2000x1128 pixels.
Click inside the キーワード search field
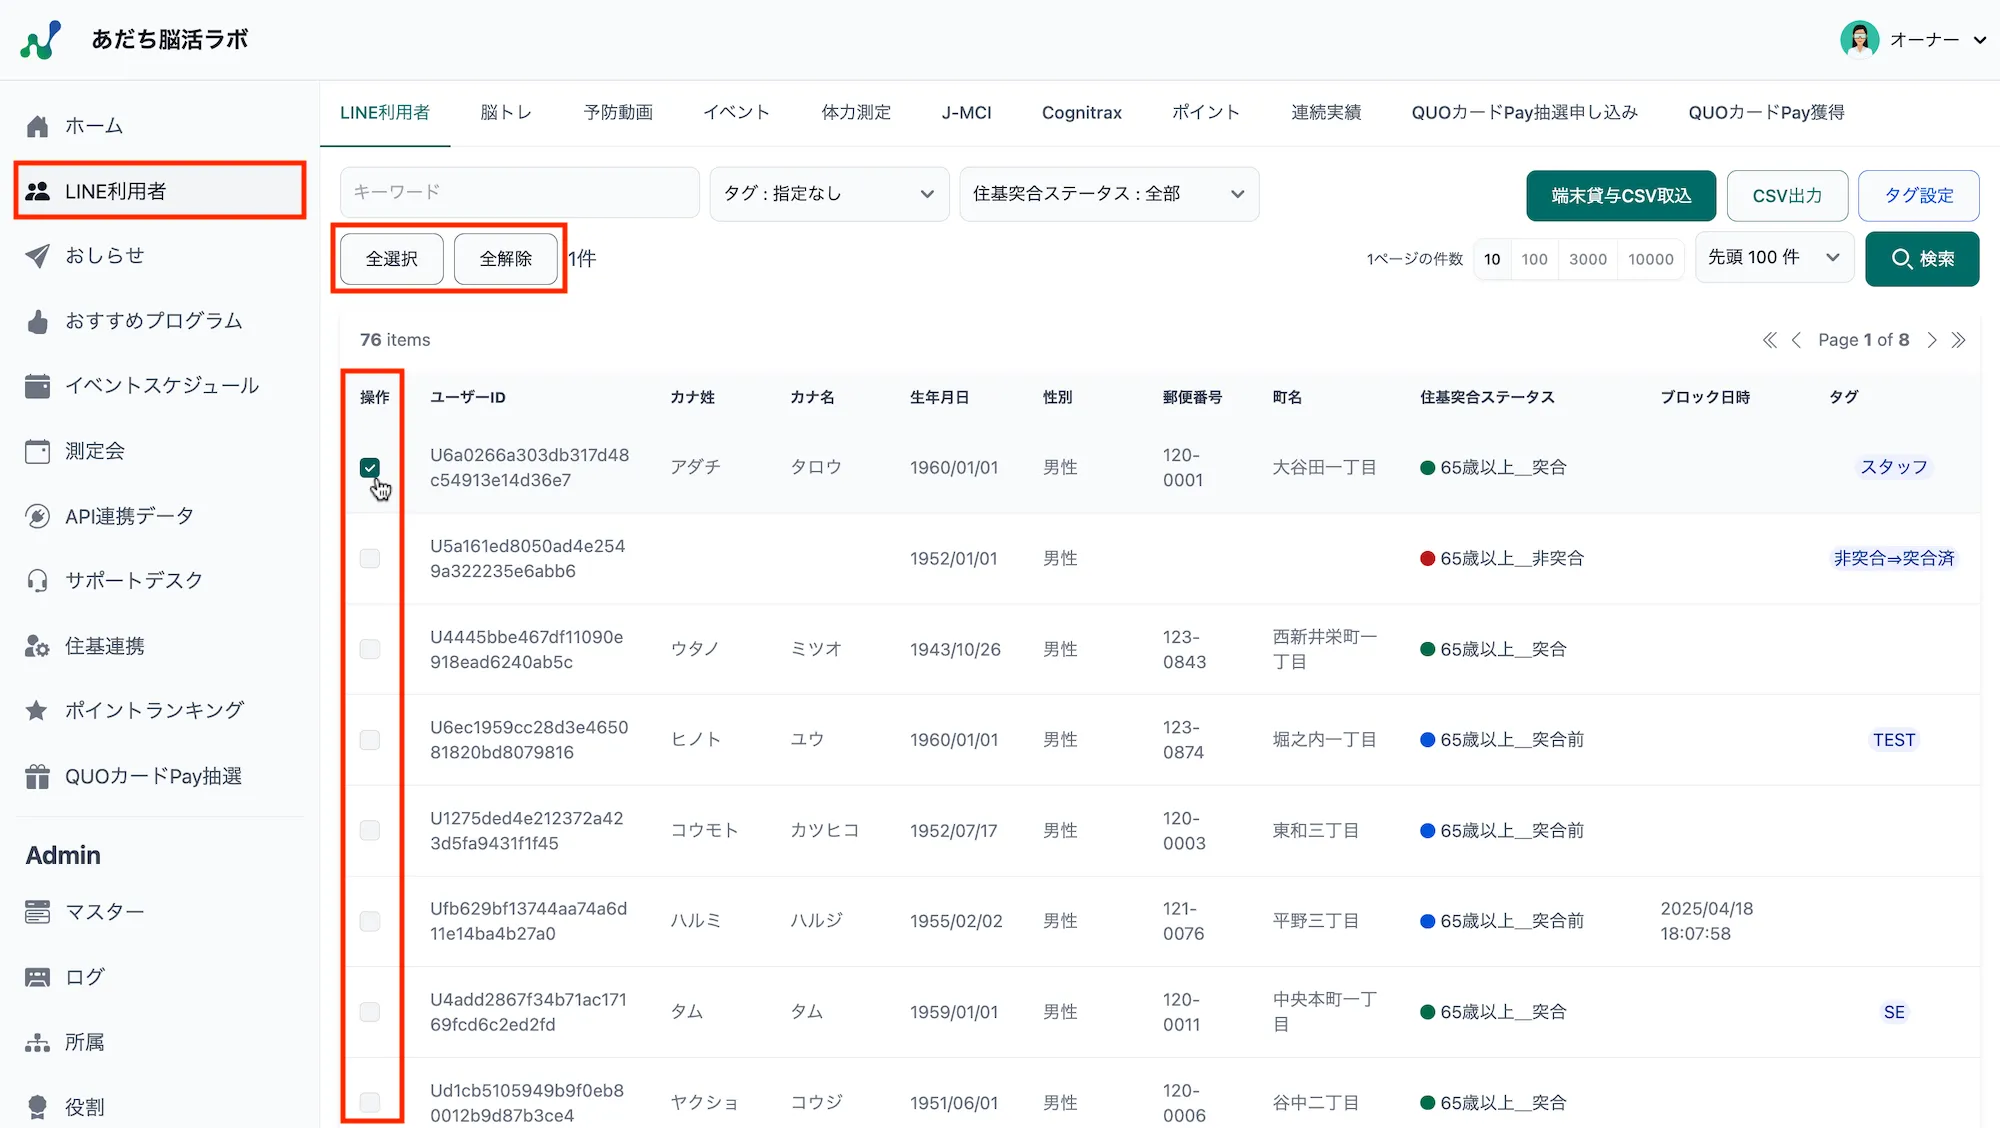(518, 192)
